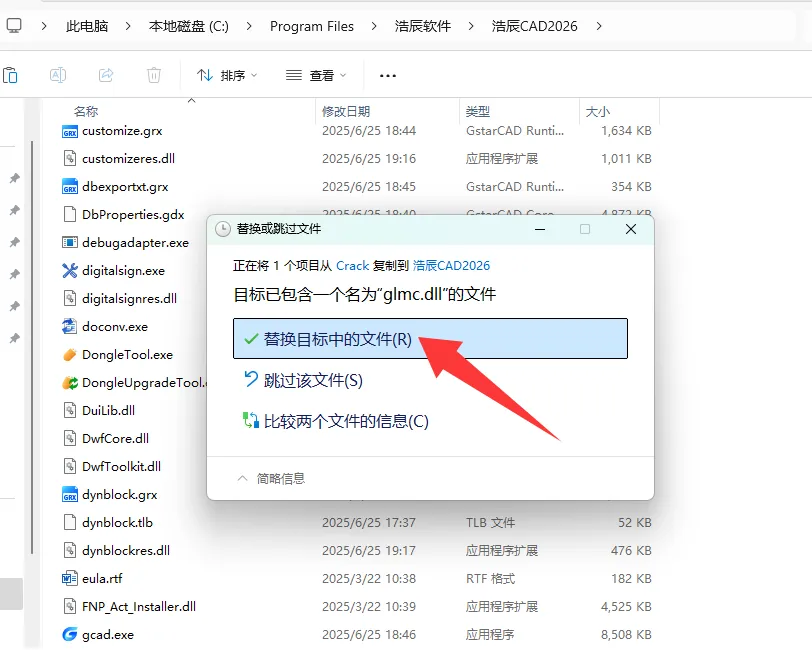Image resolution: width=812 pixels, height=654 pixels.
Task: Click the 8,508 KB size cell
Action: (x=626, y=634)
